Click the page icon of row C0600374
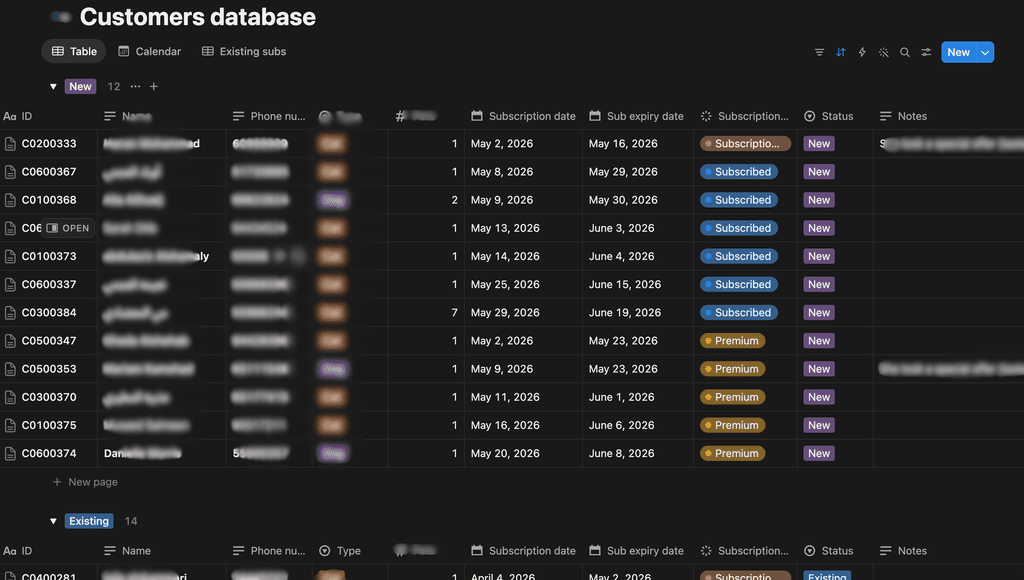 (10, 453)
